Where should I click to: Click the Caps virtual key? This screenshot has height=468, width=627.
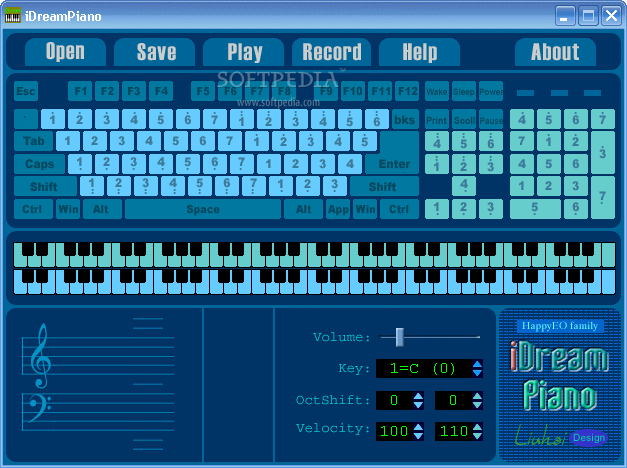(x=40, y=164)
